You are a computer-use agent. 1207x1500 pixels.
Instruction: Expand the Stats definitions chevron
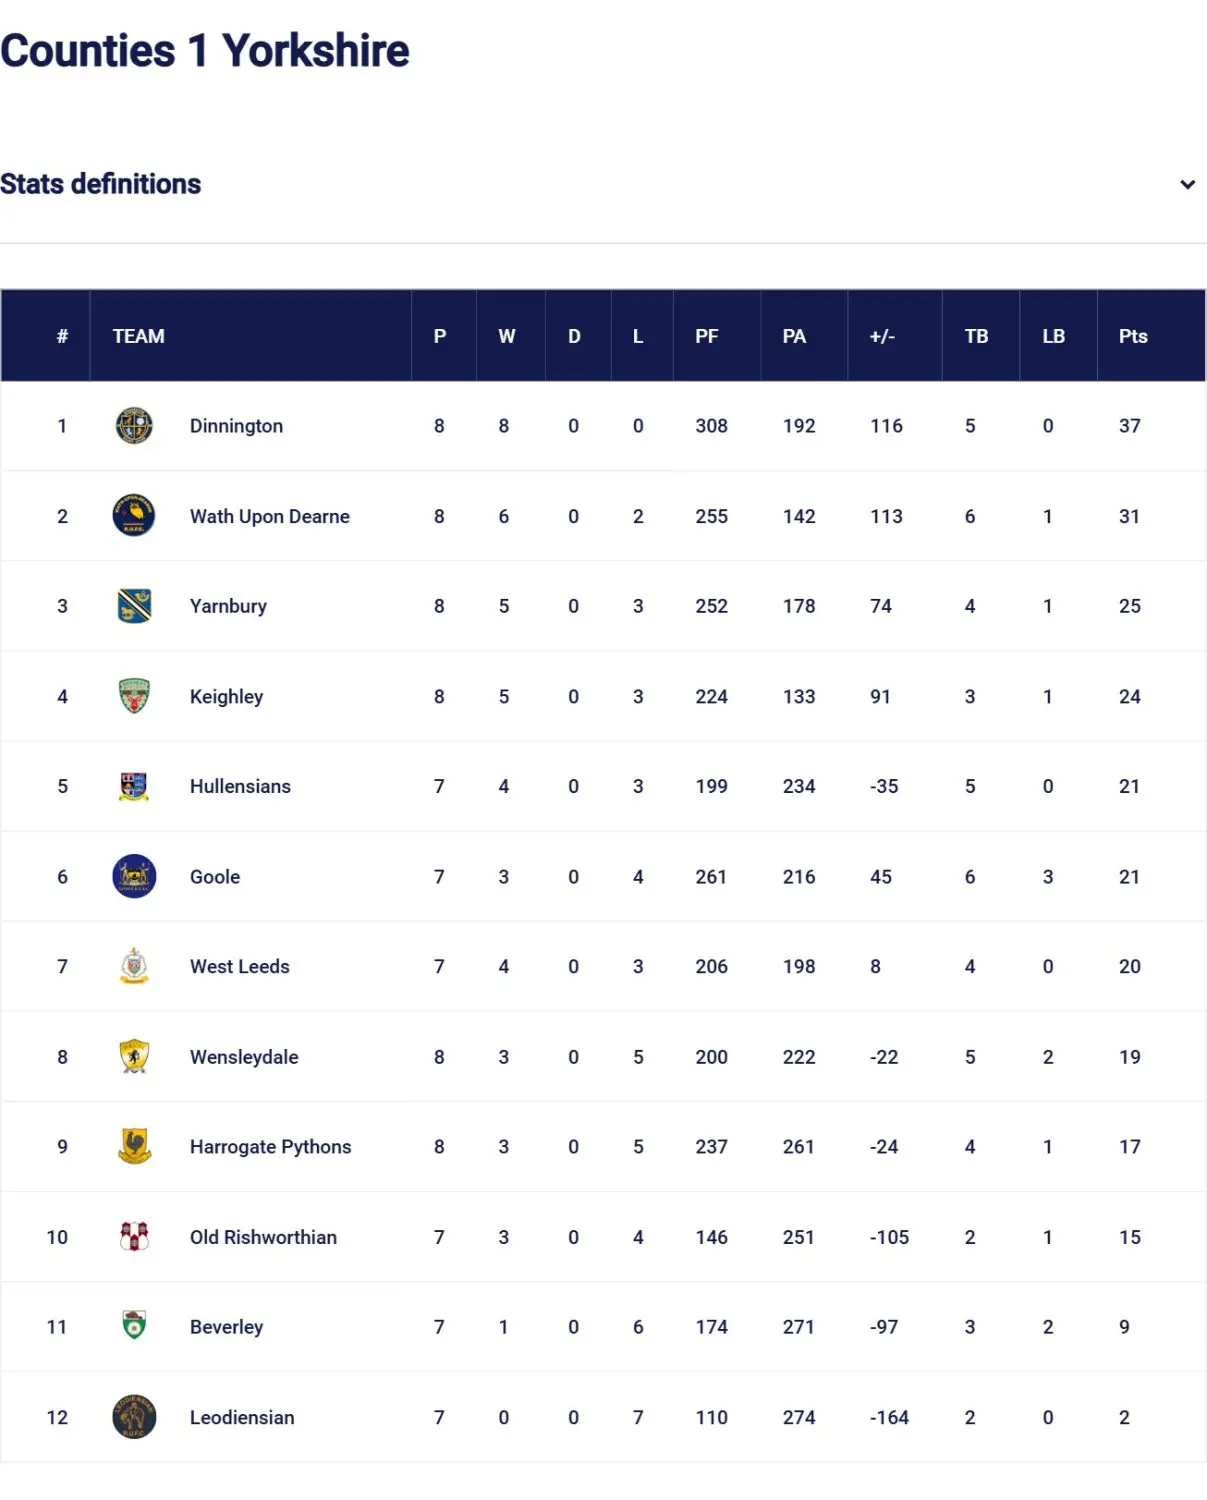coord(1187,184)
